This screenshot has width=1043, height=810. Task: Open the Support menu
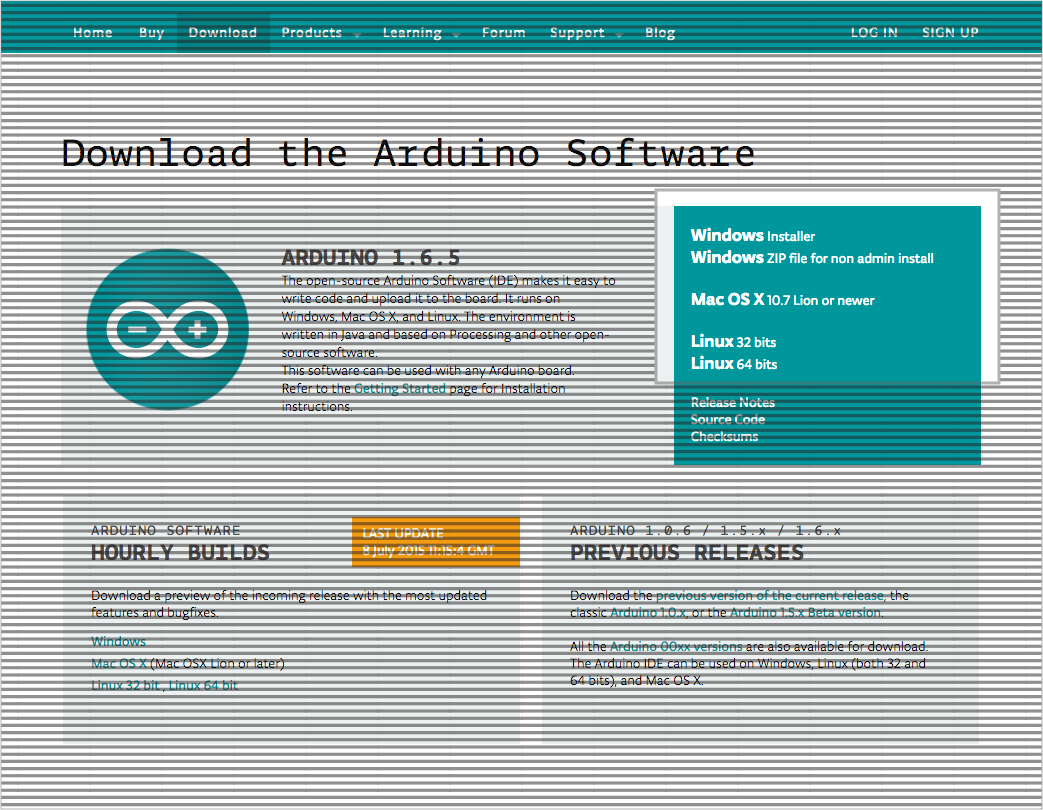pyautogui.click(x=577, y=33)
